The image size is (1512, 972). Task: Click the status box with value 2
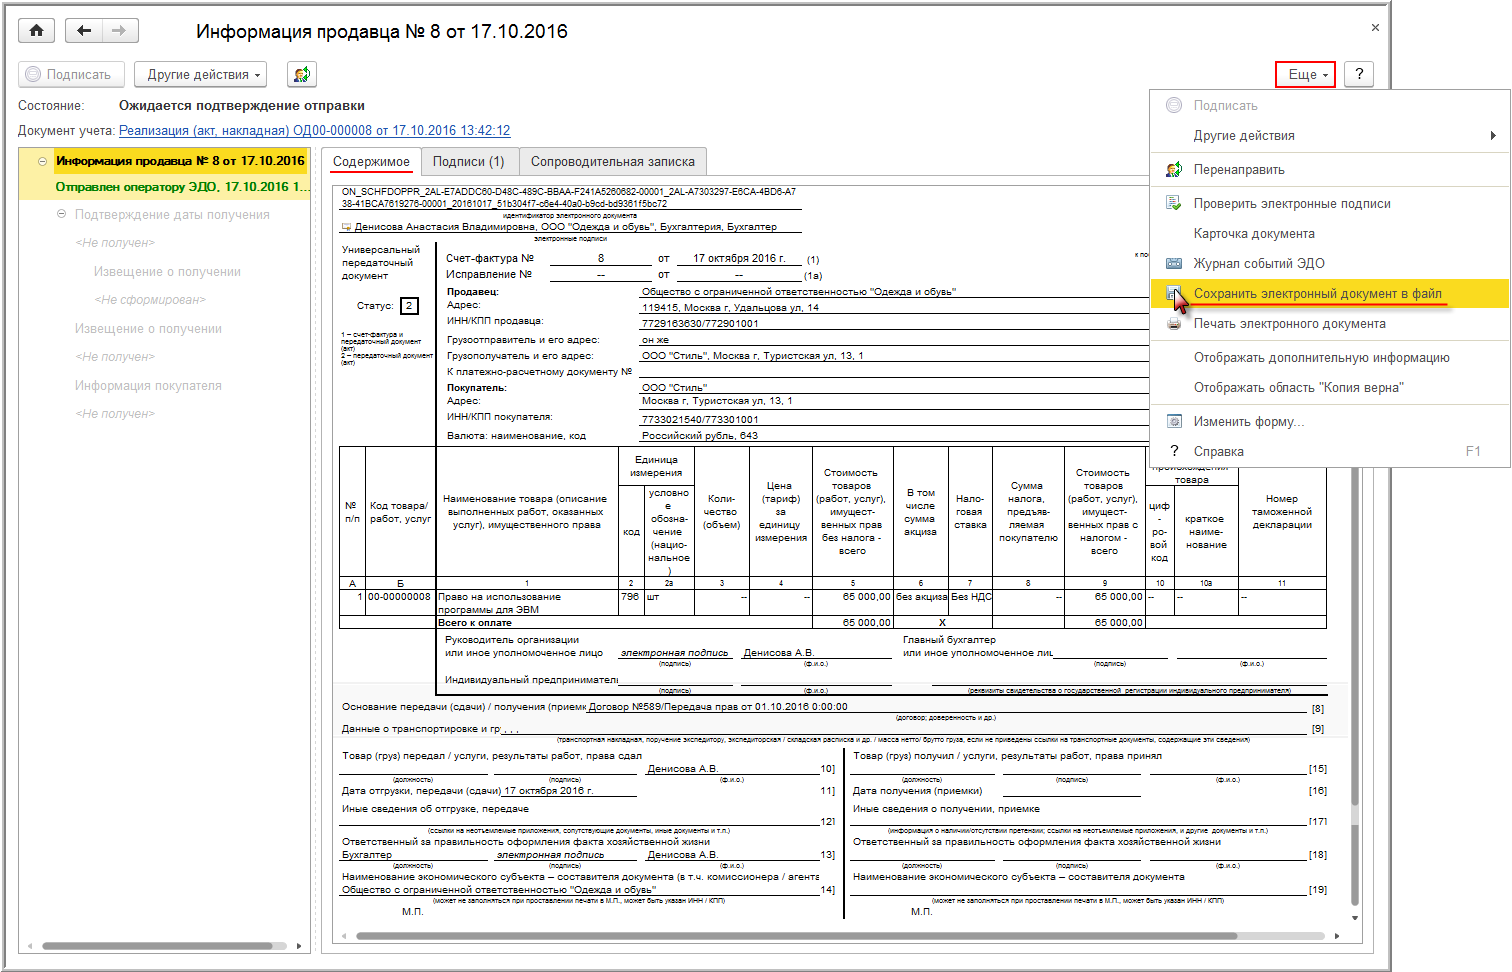(409, 306)
